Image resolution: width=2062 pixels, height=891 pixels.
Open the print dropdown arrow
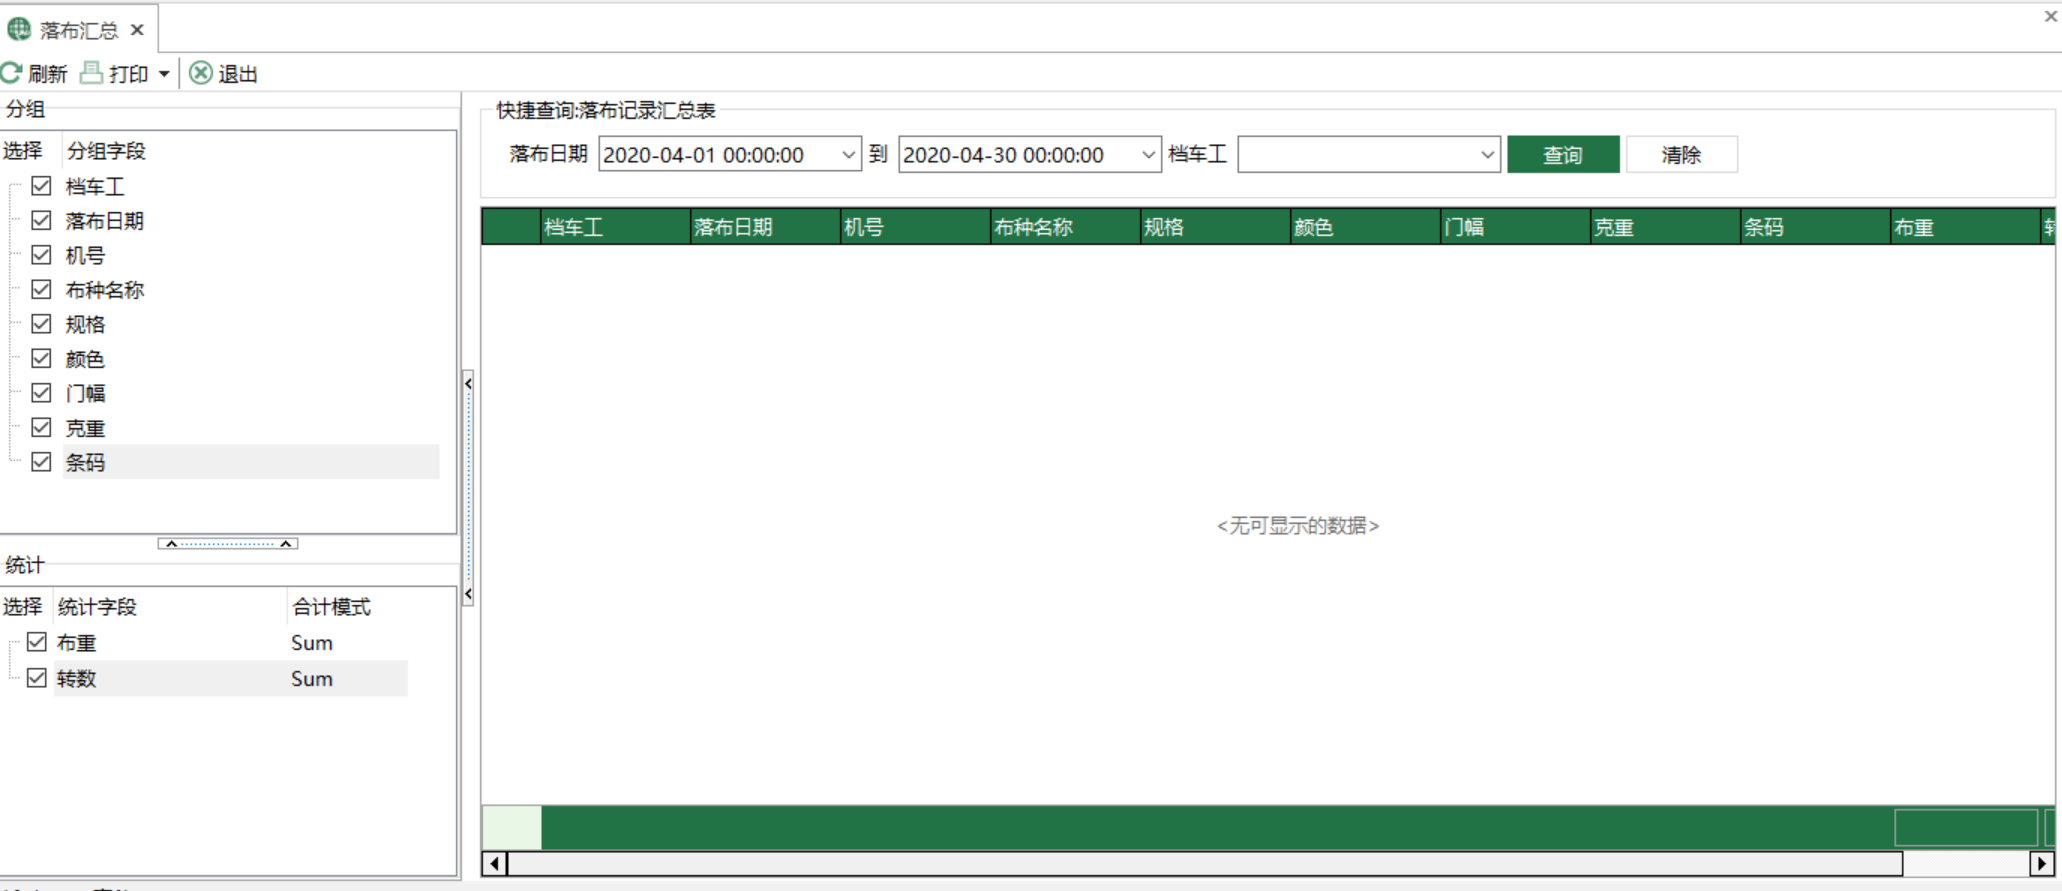point(164,74)
